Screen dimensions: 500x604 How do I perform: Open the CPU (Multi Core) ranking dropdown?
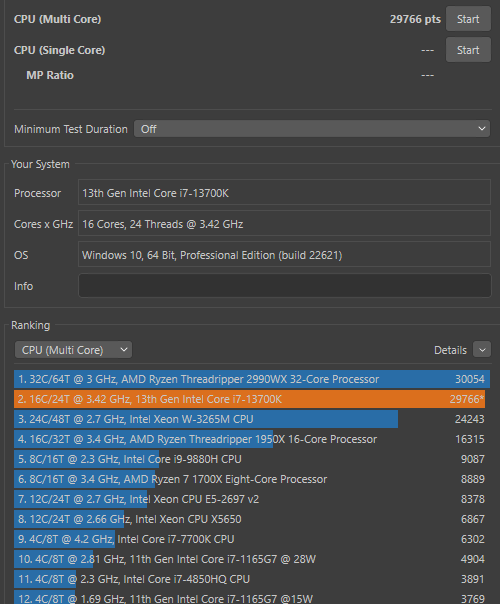[x=73, y=350]
